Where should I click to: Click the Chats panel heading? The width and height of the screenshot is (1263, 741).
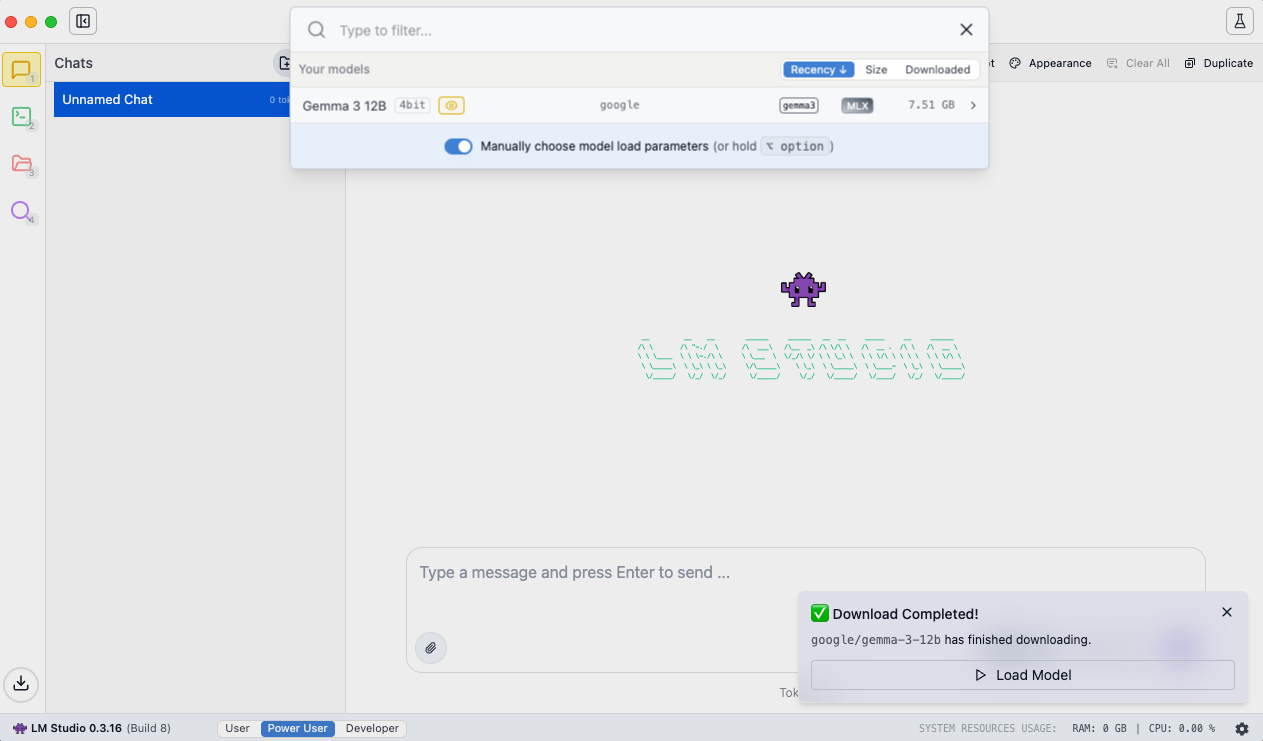73,63
